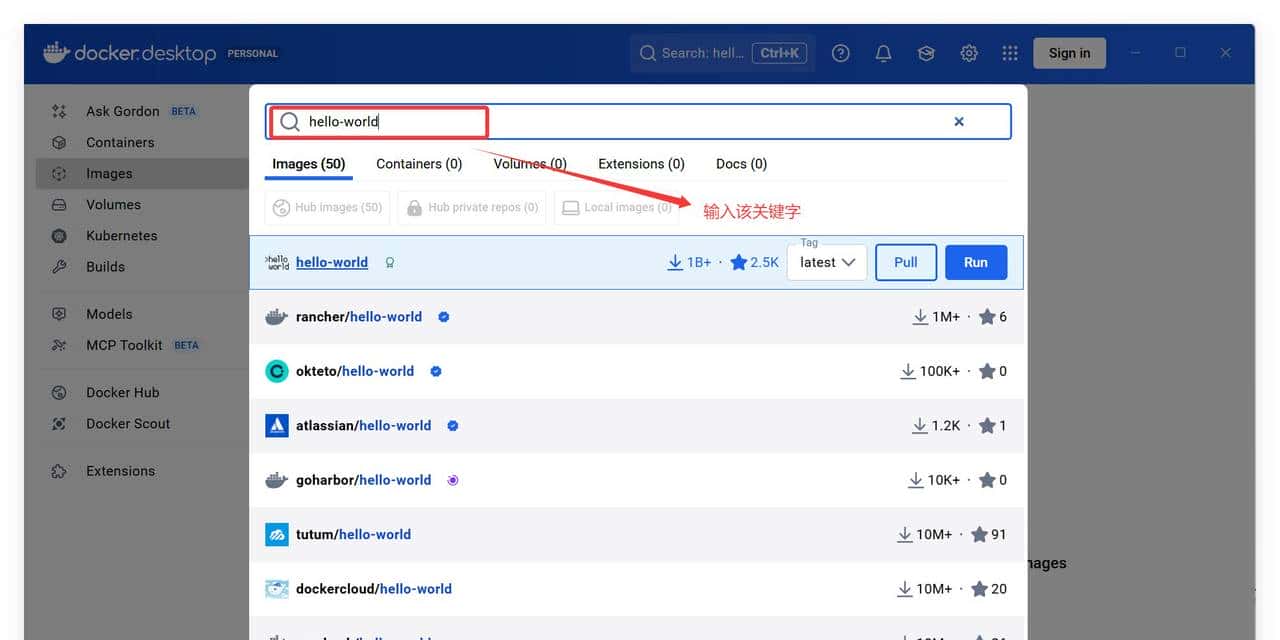Click the rancher/hello-world whale icon
The height and width of the screenshot is (640, 1280).
click(x=277, y=317)
